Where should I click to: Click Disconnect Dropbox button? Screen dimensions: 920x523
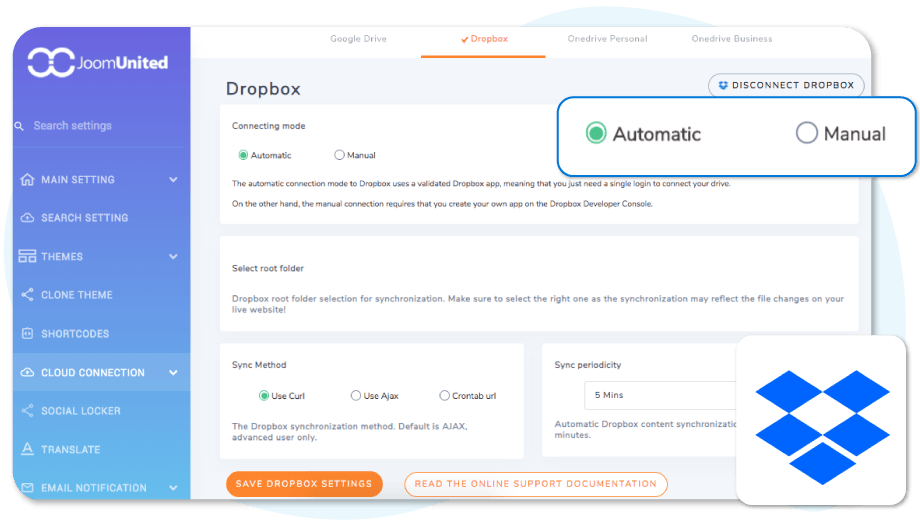(x=786, y=85)
